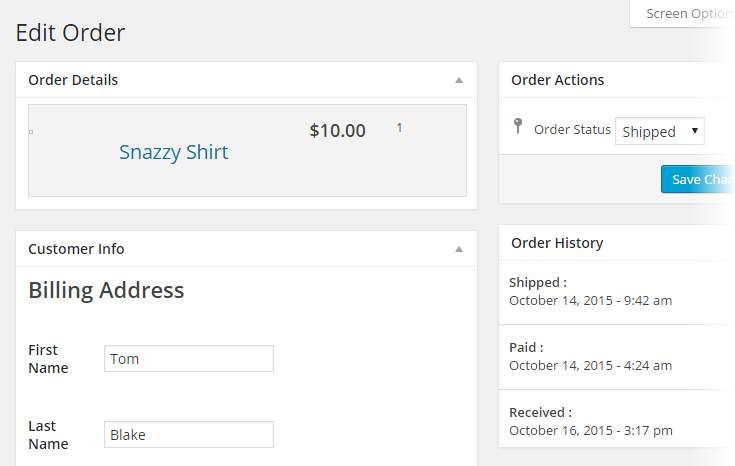The width and height of the screenshot is (735, 466).
Task: Open the Screen Options tab
Action: [x=686, y=14]
